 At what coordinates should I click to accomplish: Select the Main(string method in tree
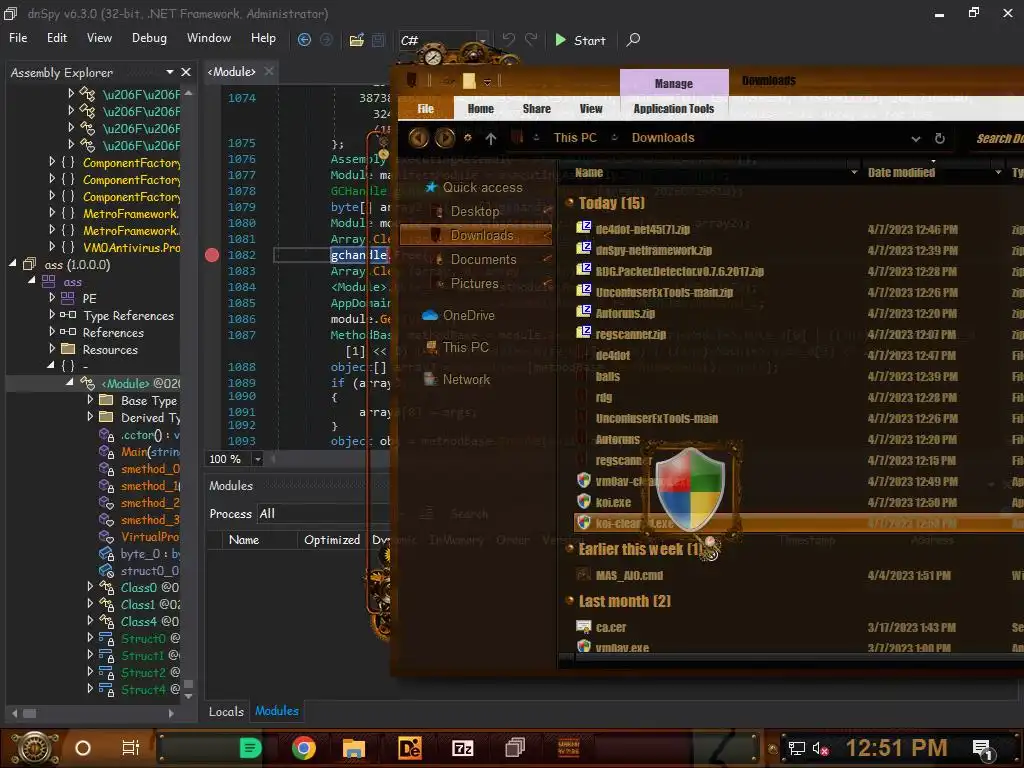[150, 452]
